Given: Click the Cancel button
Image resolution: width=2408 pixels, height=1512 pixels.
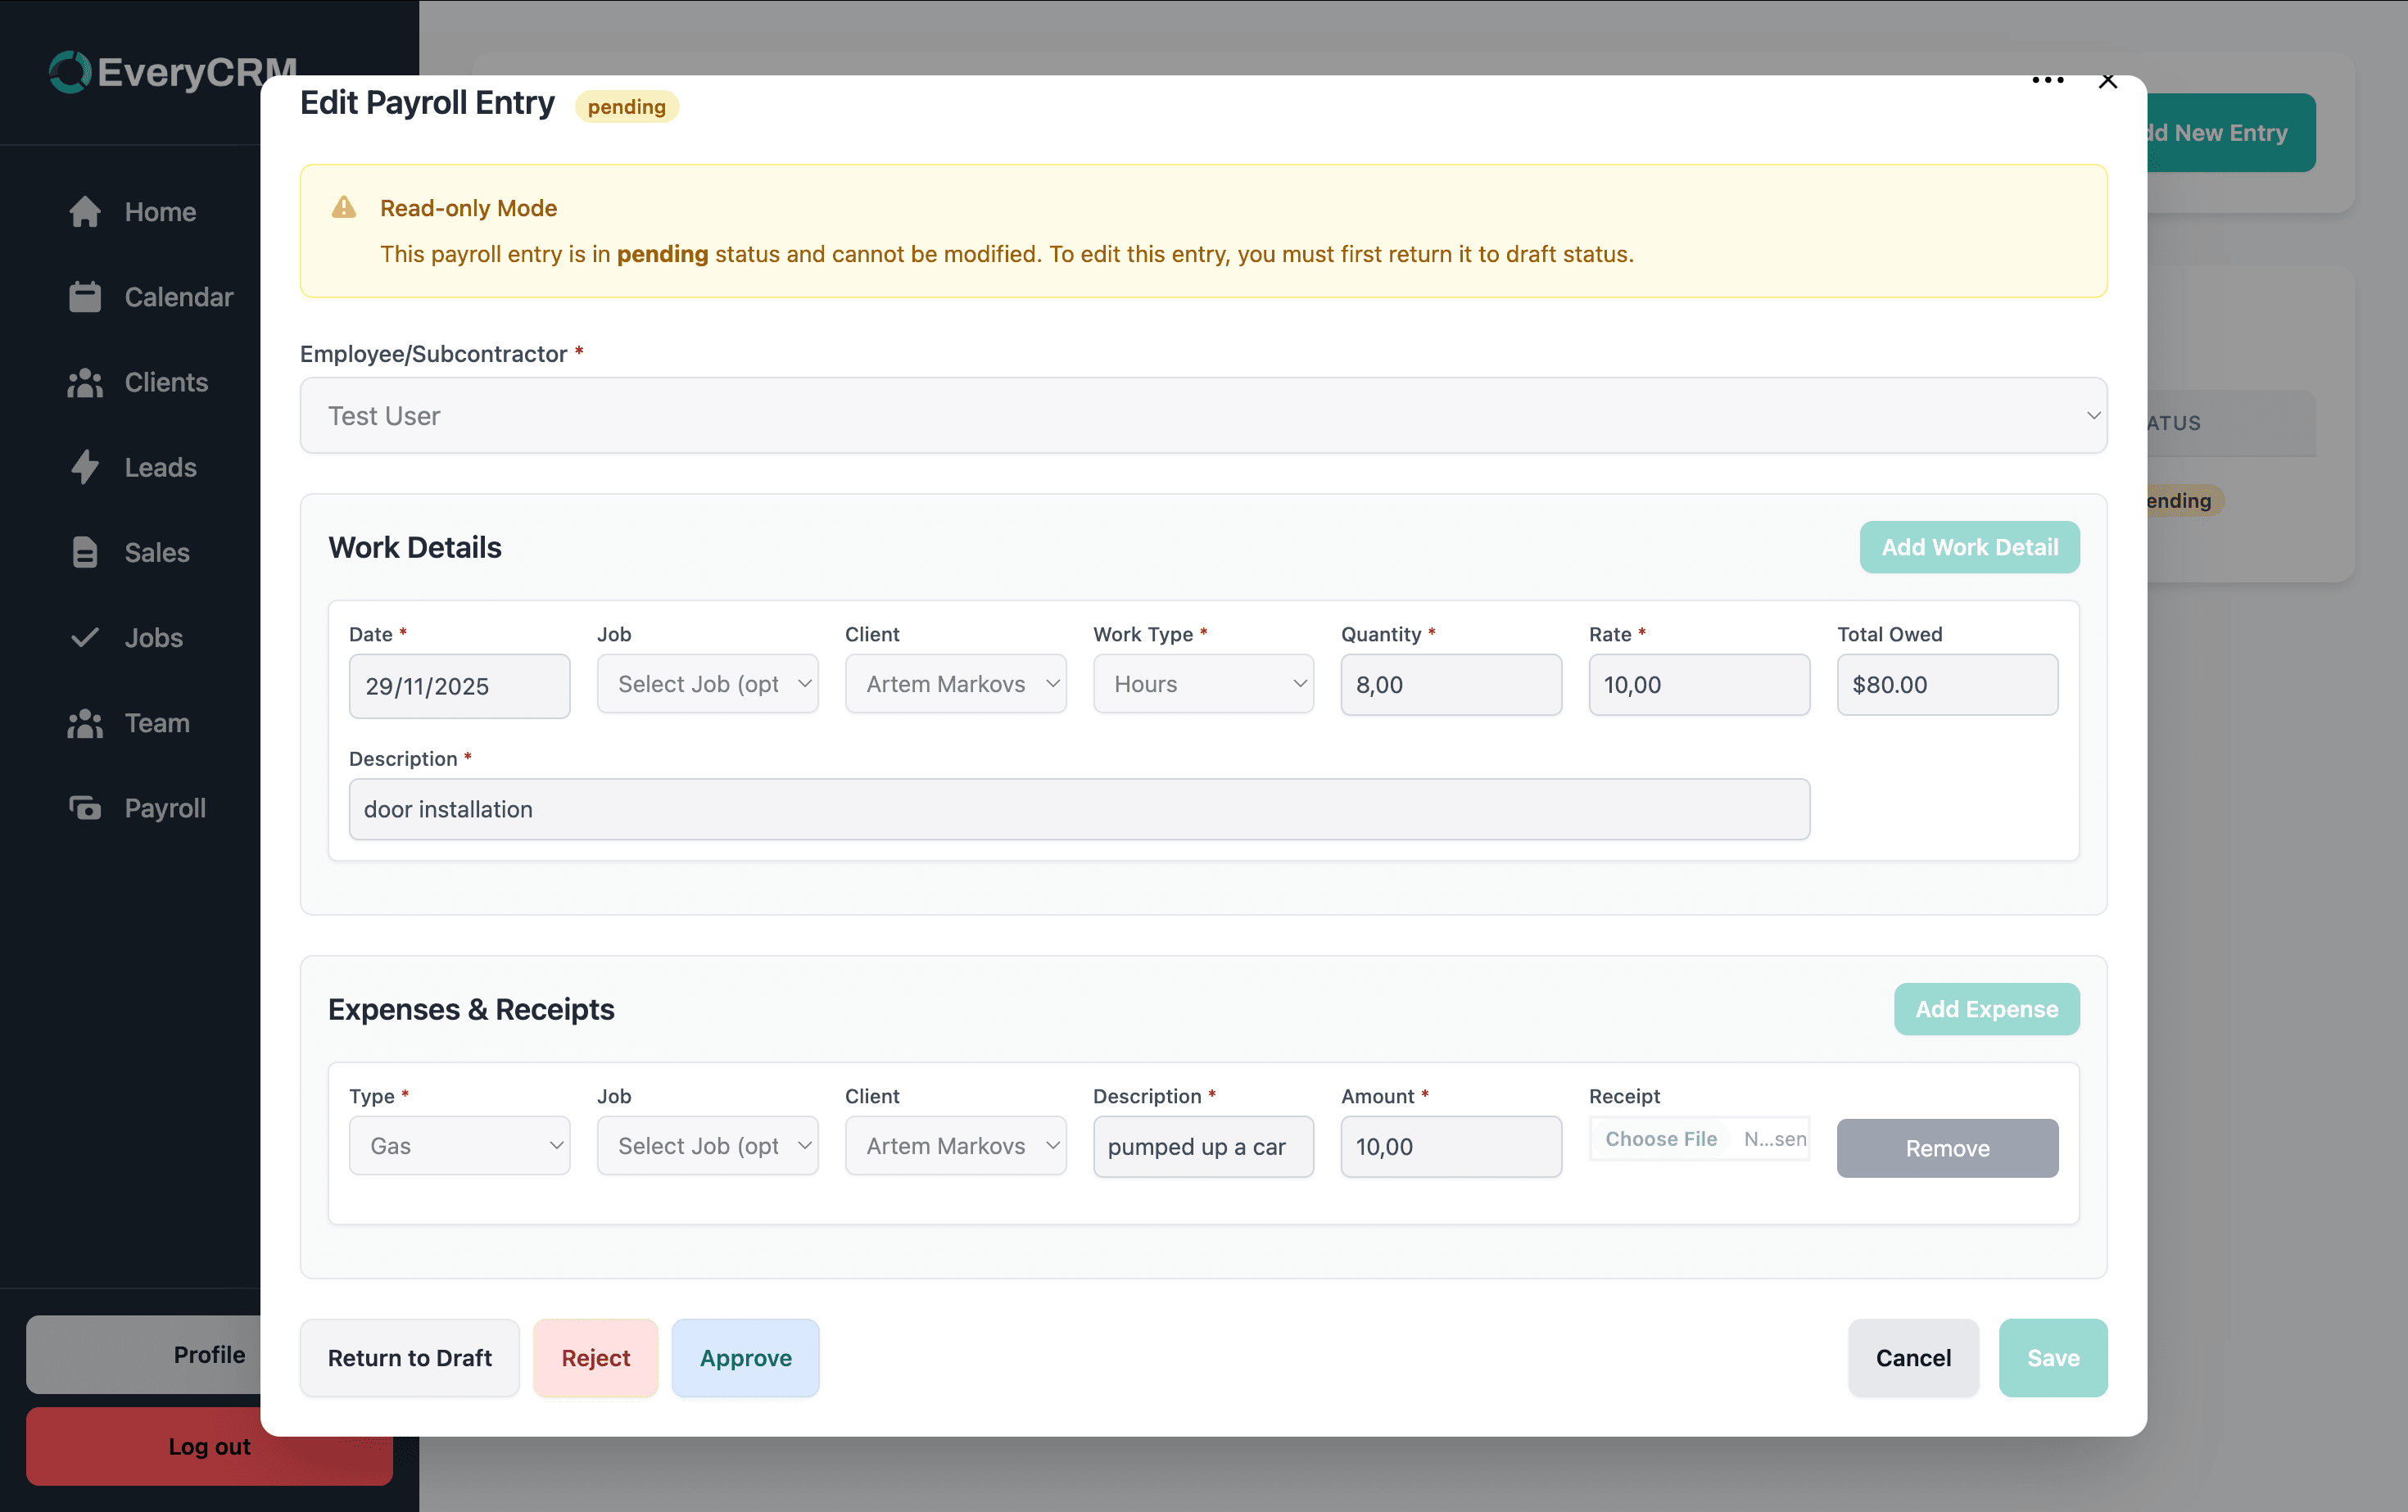Looking at the screenshot, I should tap(1913, 1358).
